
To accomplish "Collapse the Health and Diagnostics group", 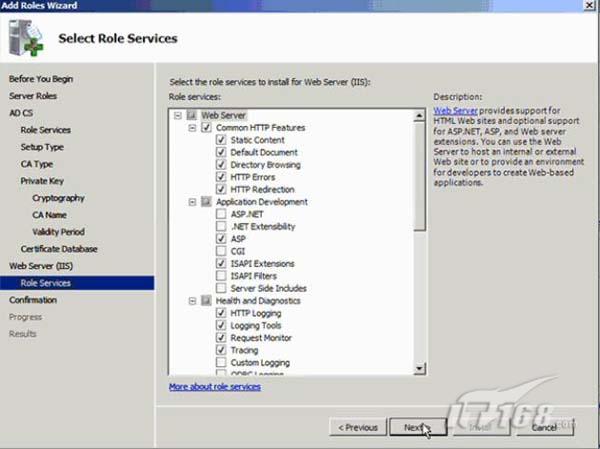I will click(x=192, y=300).
